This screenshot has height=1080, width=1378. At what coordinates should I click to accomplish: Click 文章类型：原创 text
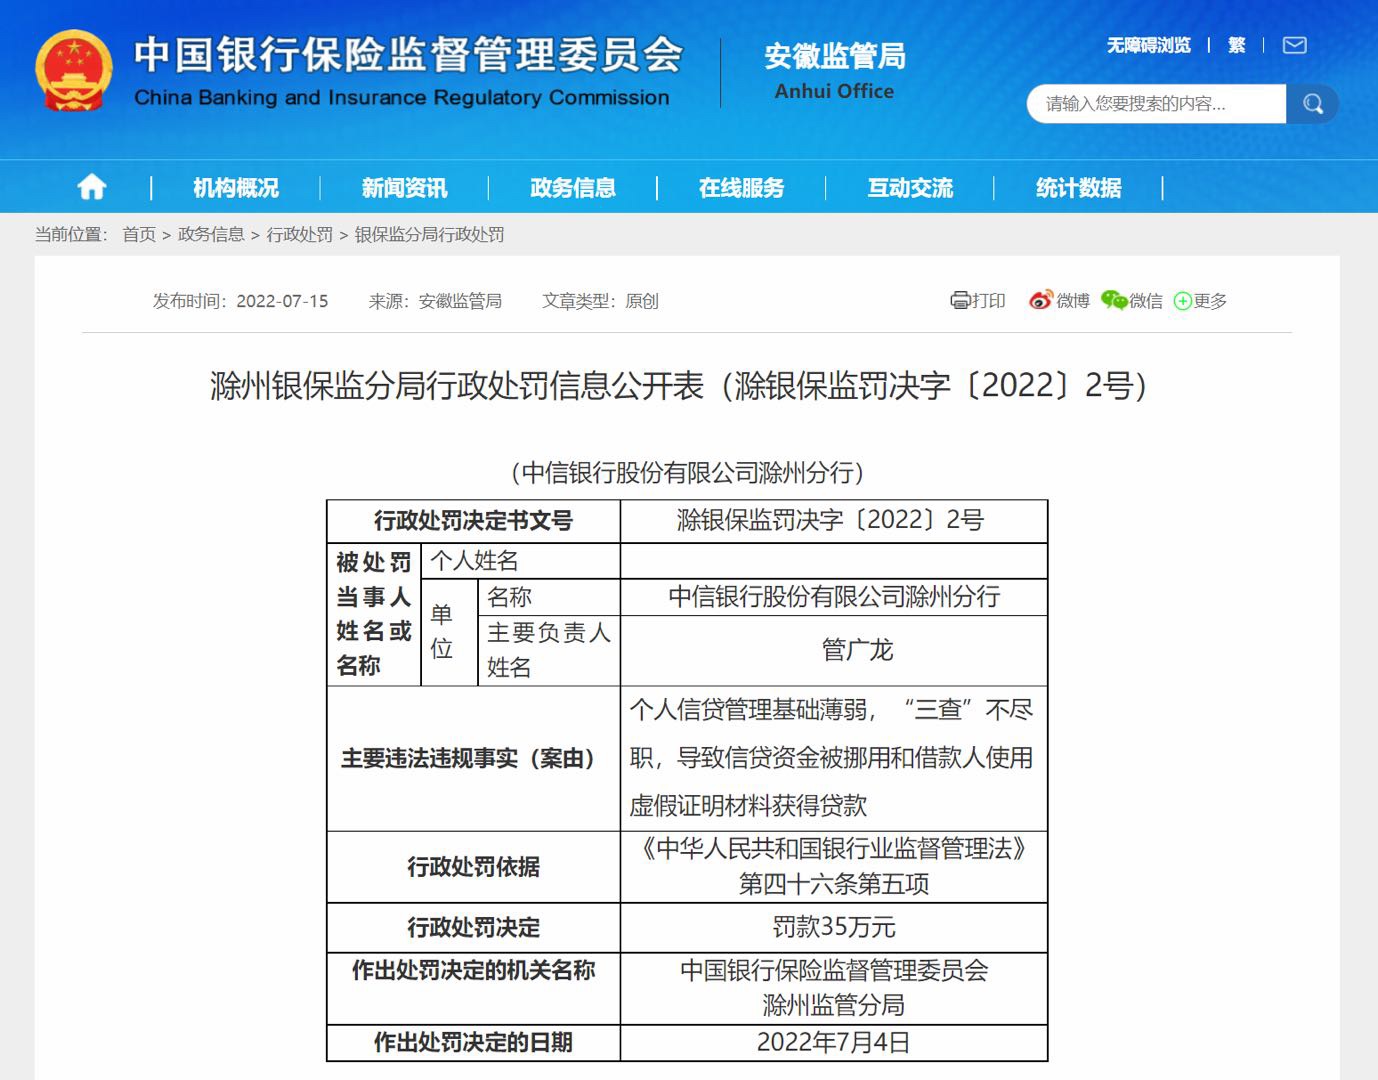coord(600,301)
